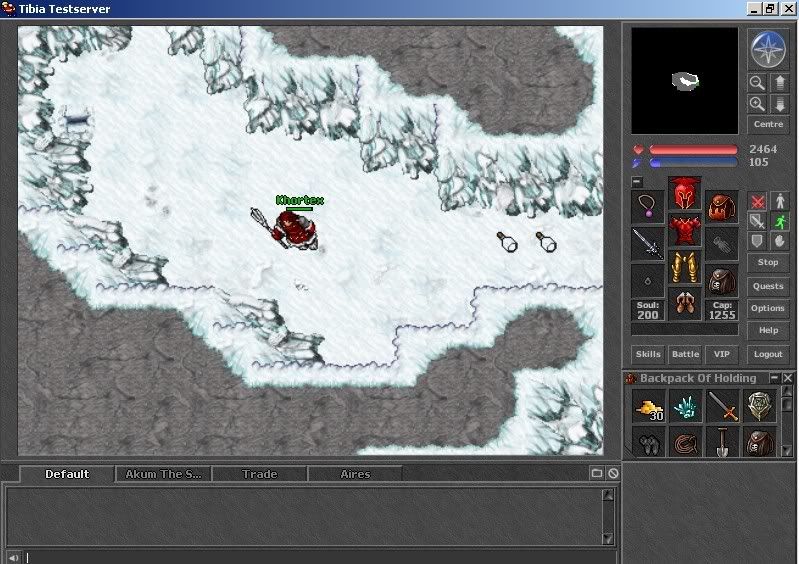Minimize the Backpack Of Holding container
Viewport: 799px width, 564px height.
pyautogui.click(x=775, y=378)
